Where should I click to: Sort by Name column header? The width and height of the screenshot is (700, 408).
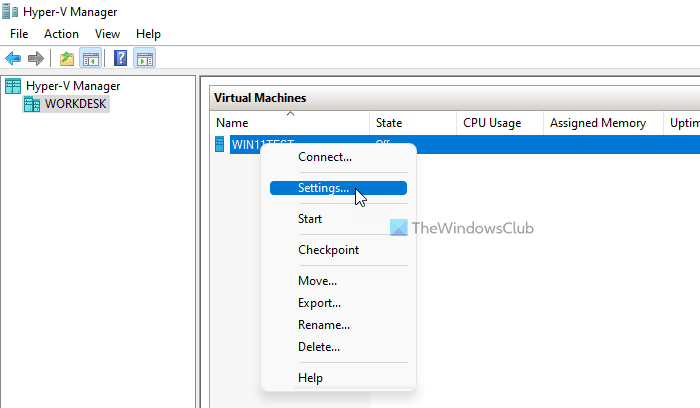tap(290, 123)
